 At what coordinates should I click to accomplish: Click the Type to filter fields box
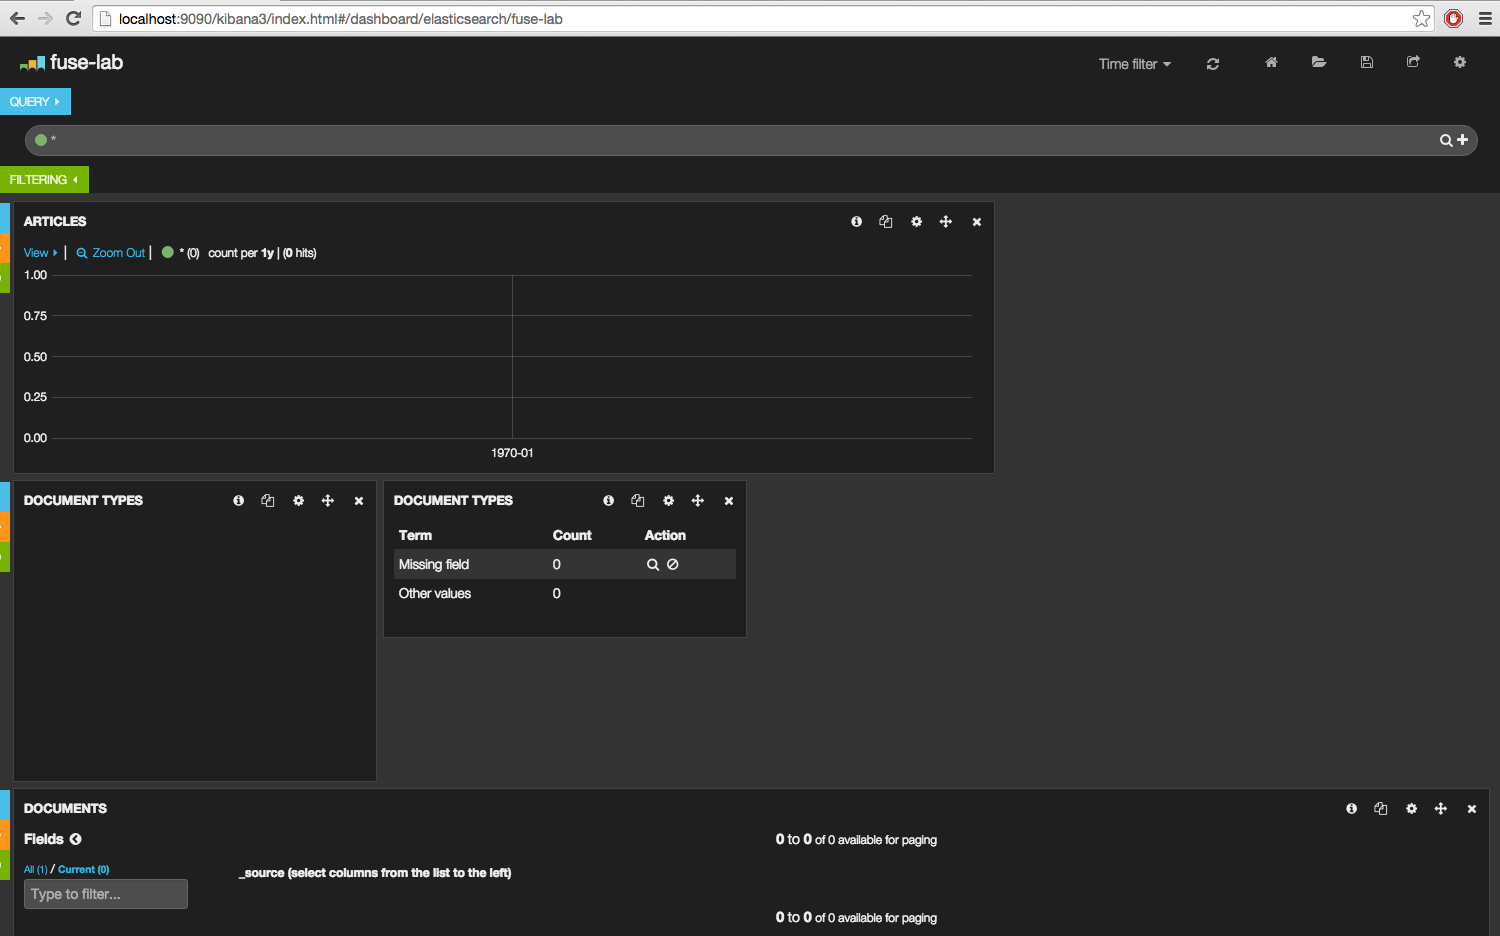(106, 894)
